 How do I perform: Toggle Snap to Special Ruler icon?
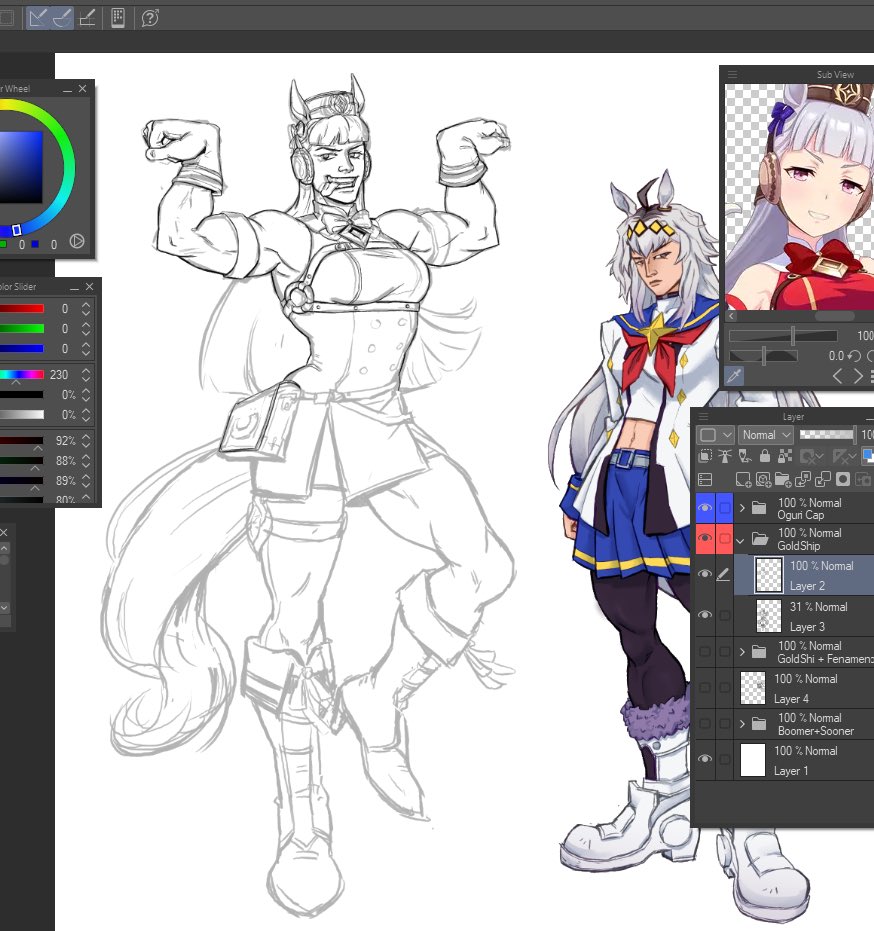click(x=62, y=18)
